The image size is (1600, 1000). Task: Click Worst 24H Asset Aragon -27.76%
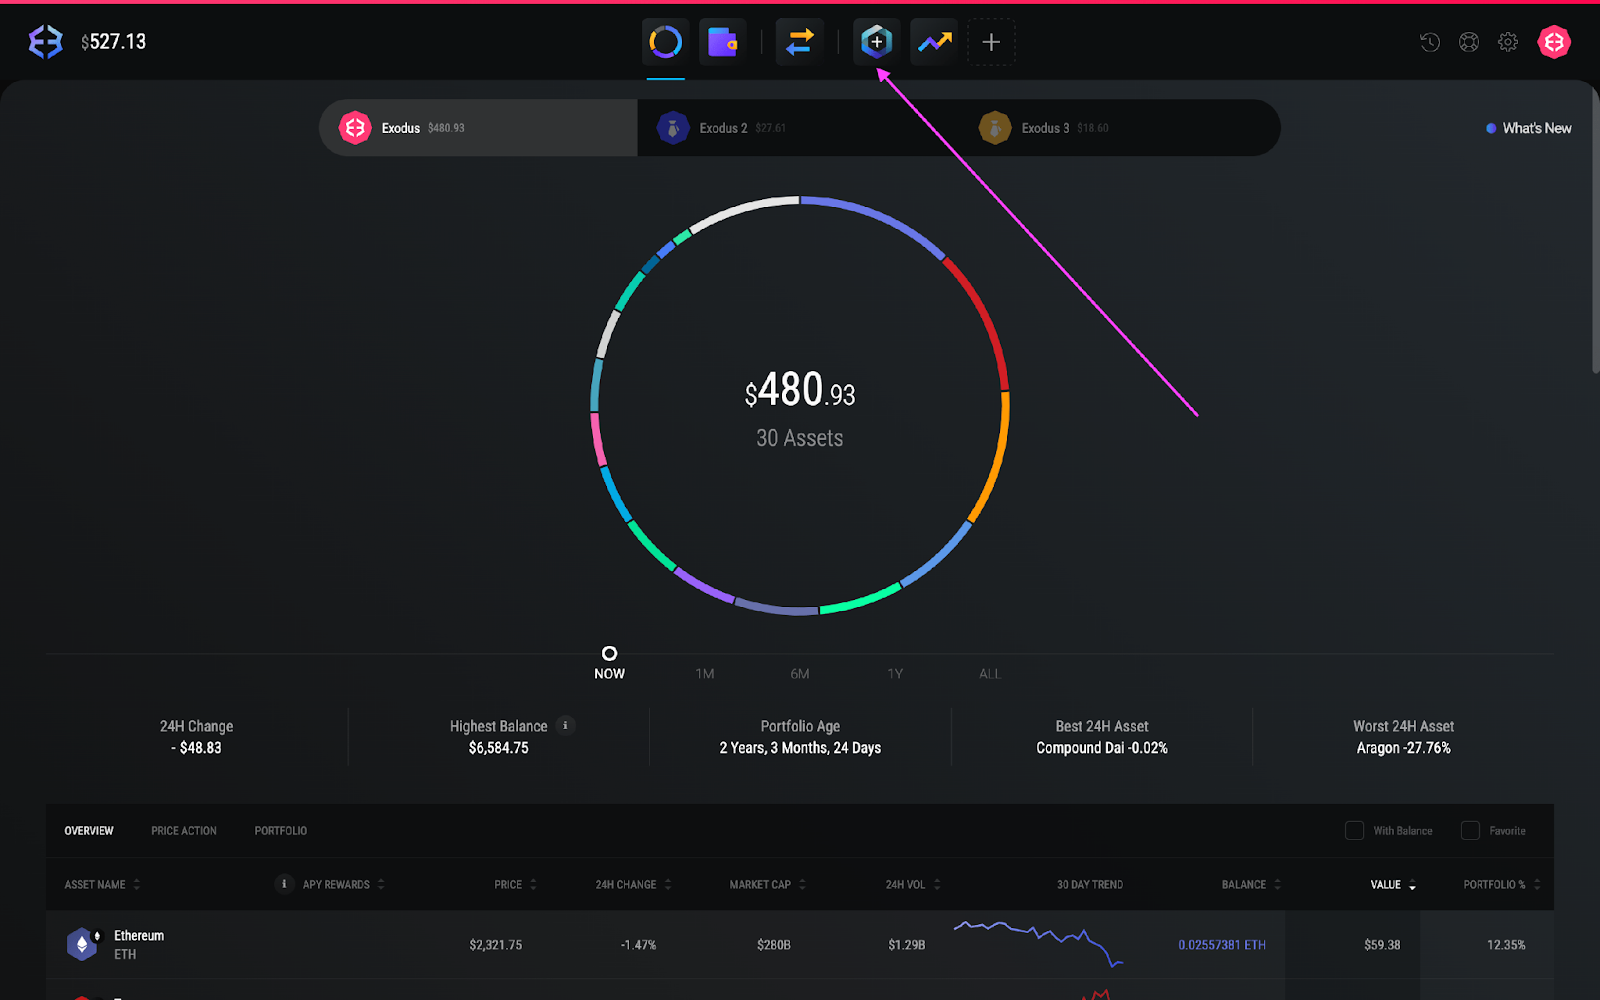1404,748
